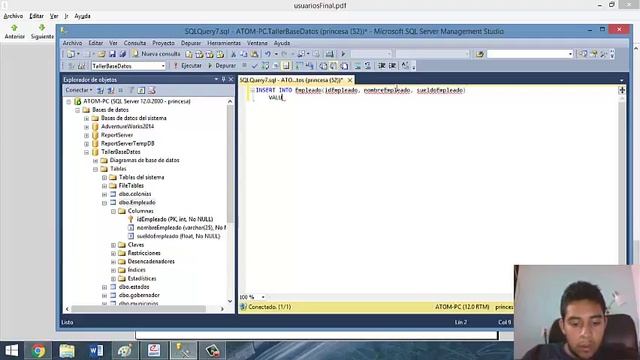Viewport: 640px width, 360px height.
Task: Expand the Desencadenadores folder
Action: click(113, 262)
